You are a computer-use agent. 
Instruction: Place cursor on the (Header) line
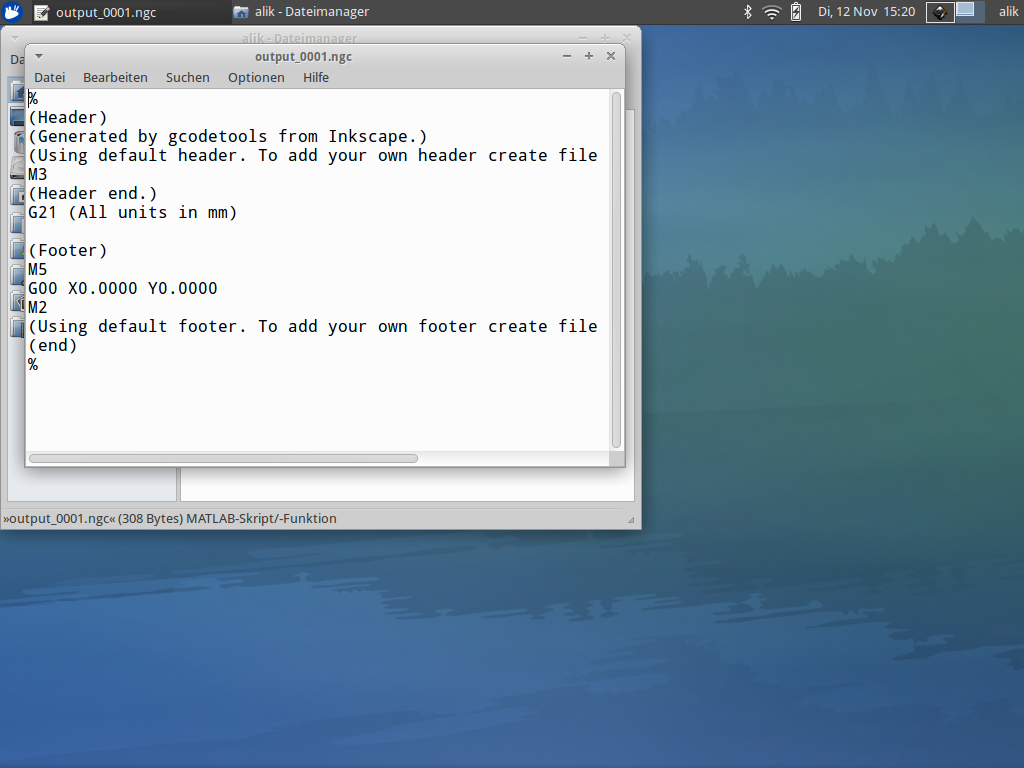coord(67,118)
